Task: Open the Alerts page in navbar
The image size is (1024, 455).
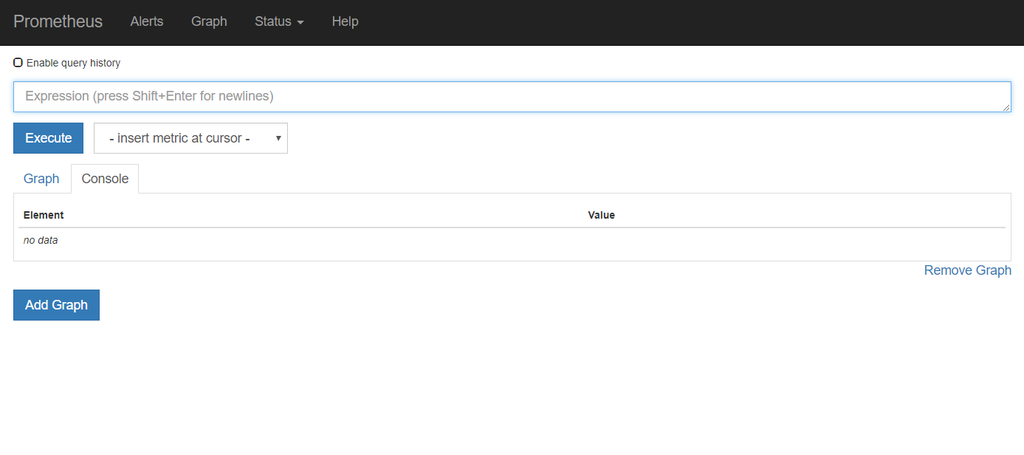Action: [x=147, y=22]
